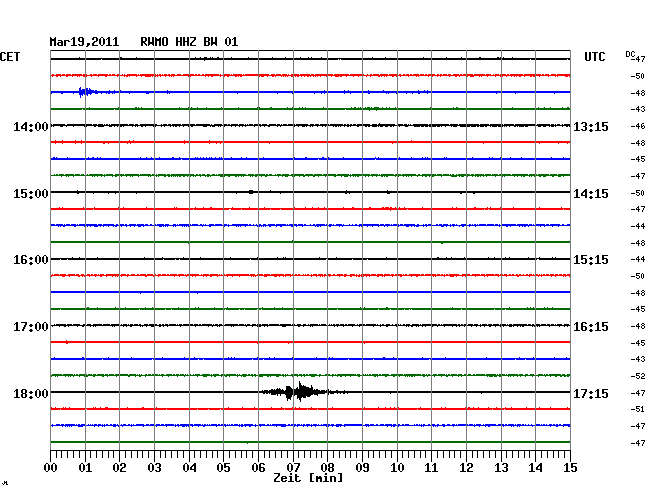This screenshot has height=494, width=650.
Task: Click the CET timezone label
Action: [10, 57]
